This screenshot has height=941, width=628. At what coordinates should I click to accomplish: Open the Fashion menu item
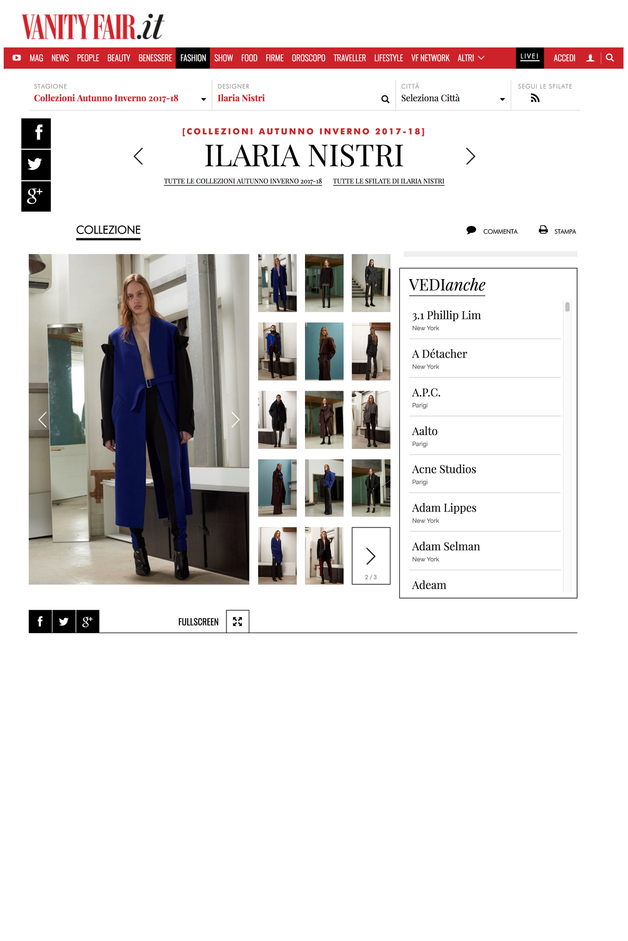tap(193, 58)
